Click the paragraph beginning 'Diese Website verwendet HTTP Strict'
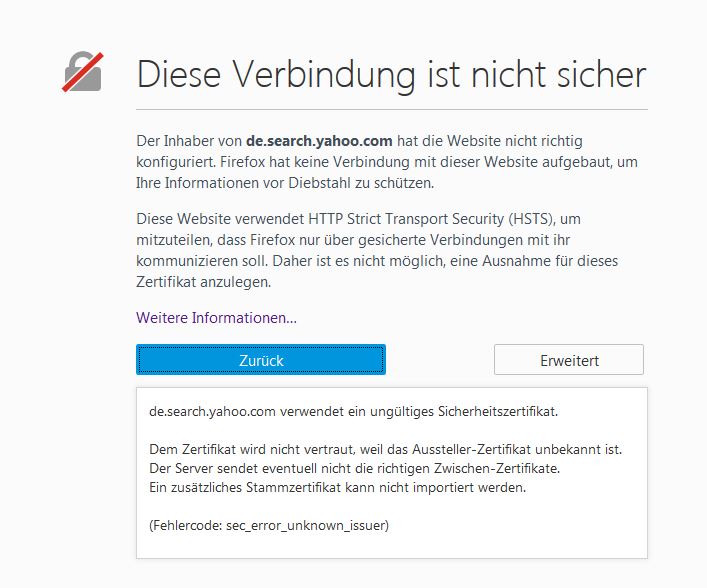The image size is (707, 588). pos(377,250)
